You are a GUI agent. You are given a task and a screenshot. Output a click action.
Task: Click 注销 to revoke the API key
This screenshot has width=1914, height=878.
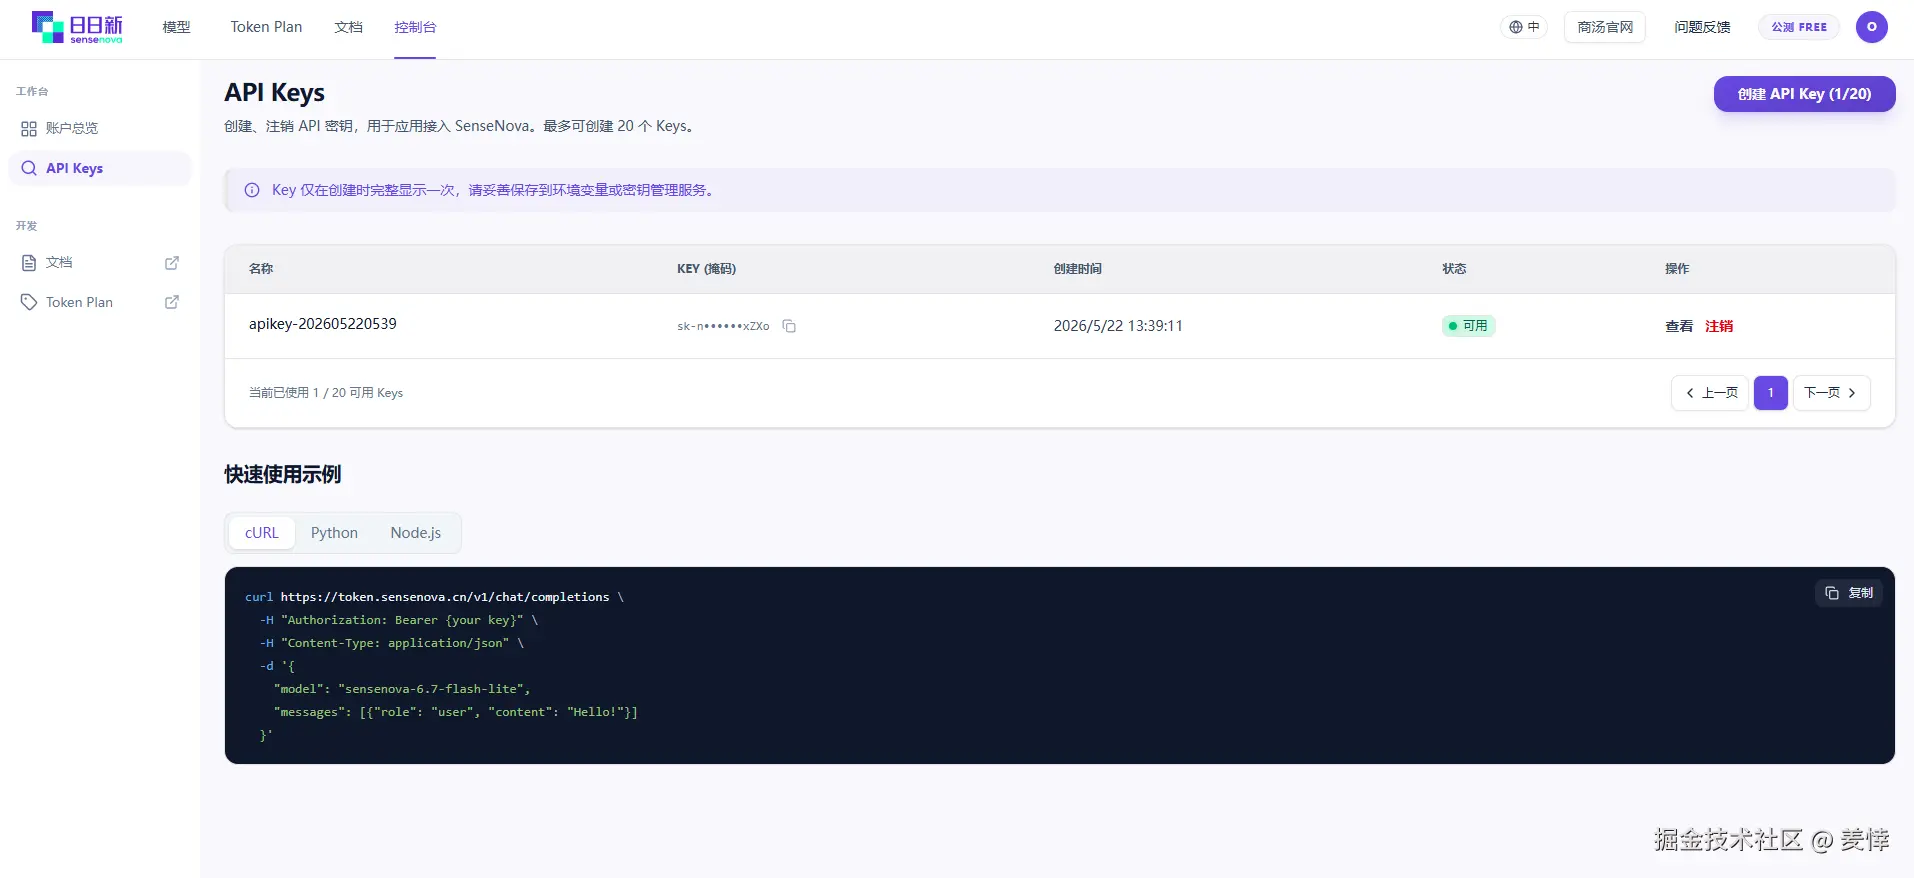click(1719, 326)
